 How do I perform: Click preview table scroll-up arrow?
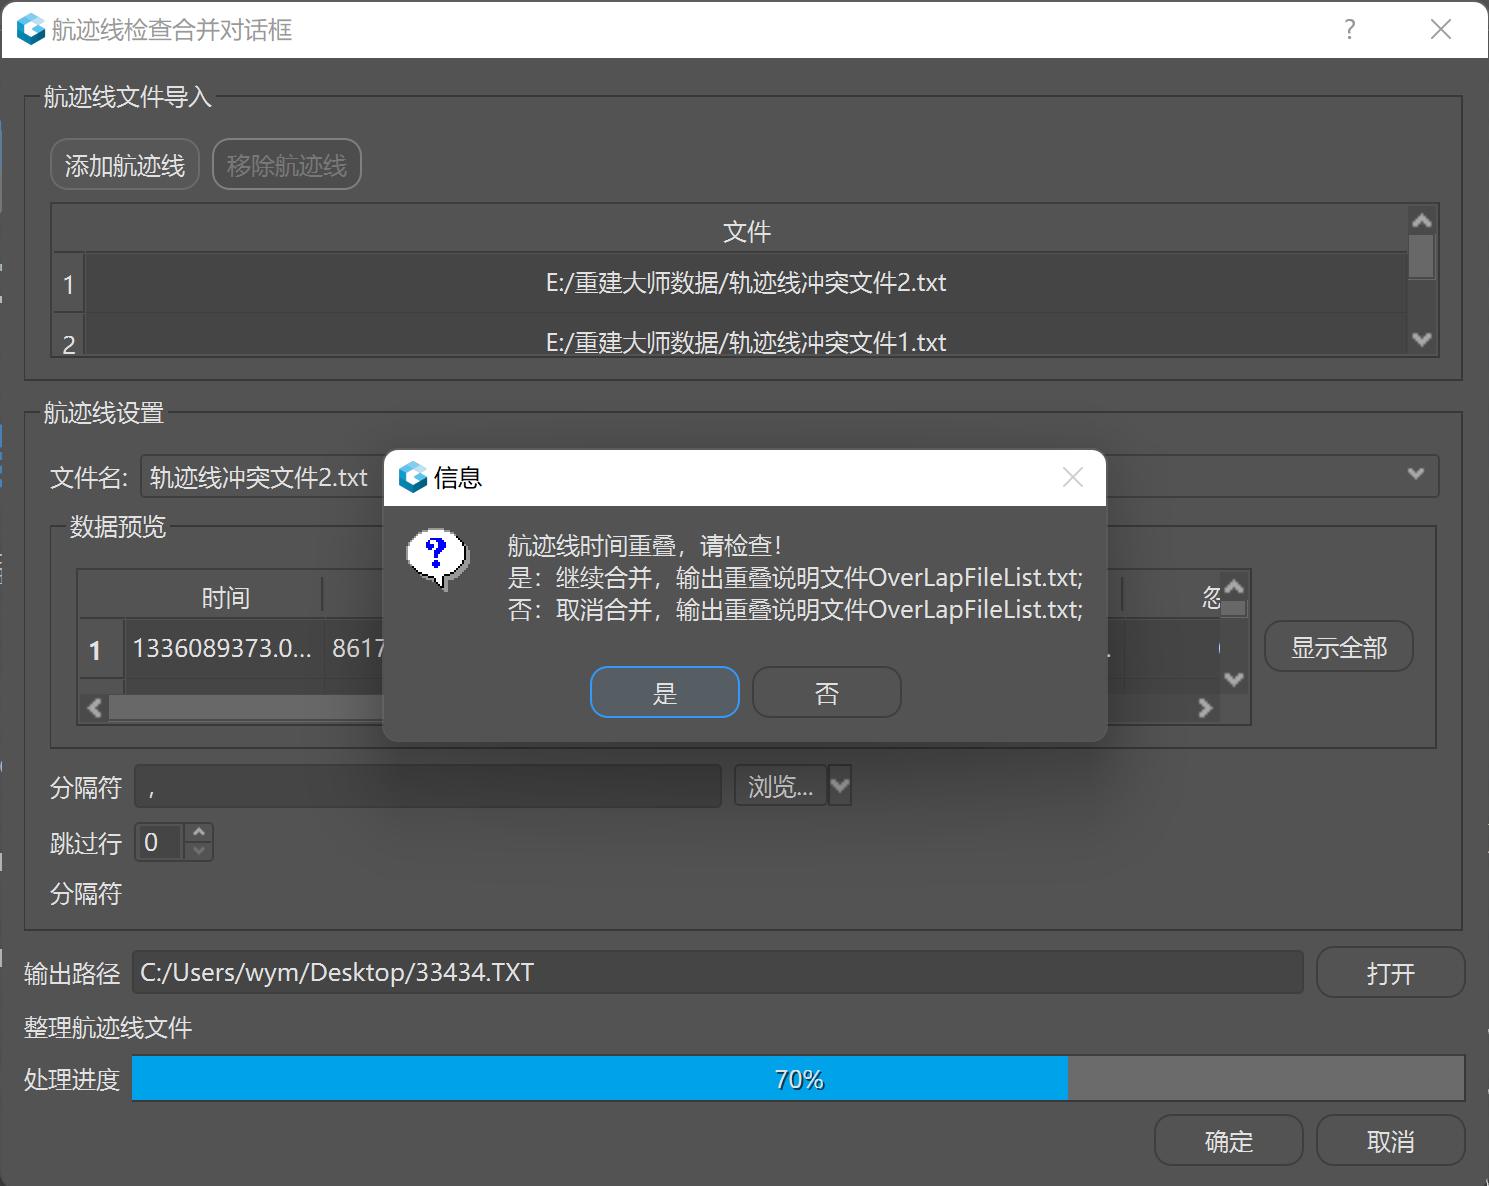[1235, 587]
